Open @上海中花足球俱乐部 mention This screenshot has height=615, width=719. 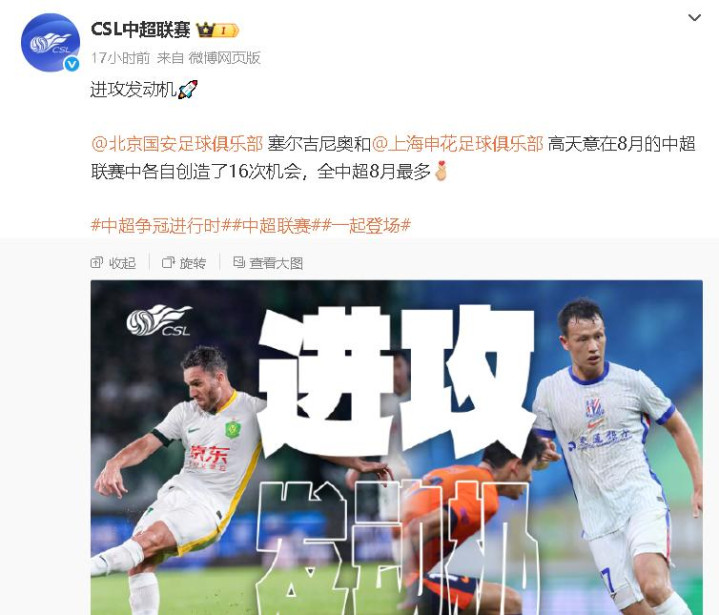(457, 144)
